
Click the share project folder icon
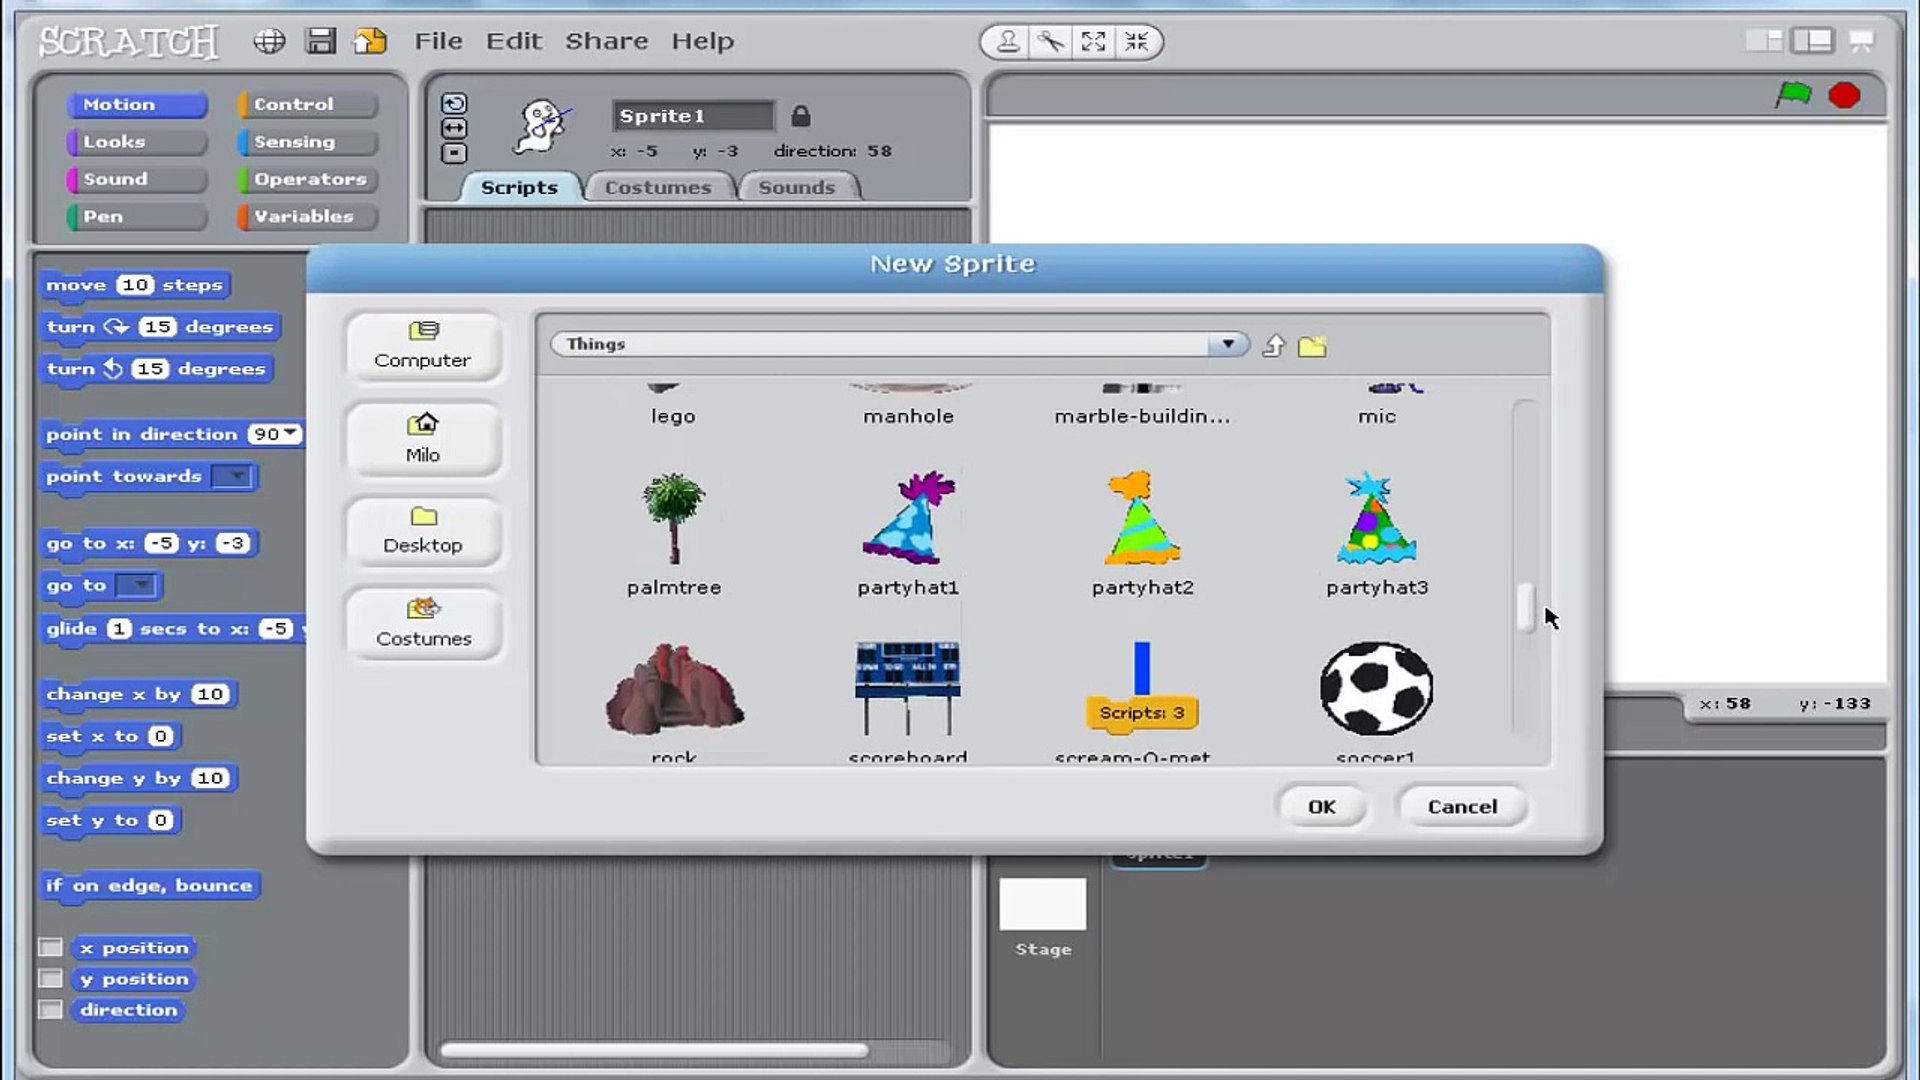[370, 41]
